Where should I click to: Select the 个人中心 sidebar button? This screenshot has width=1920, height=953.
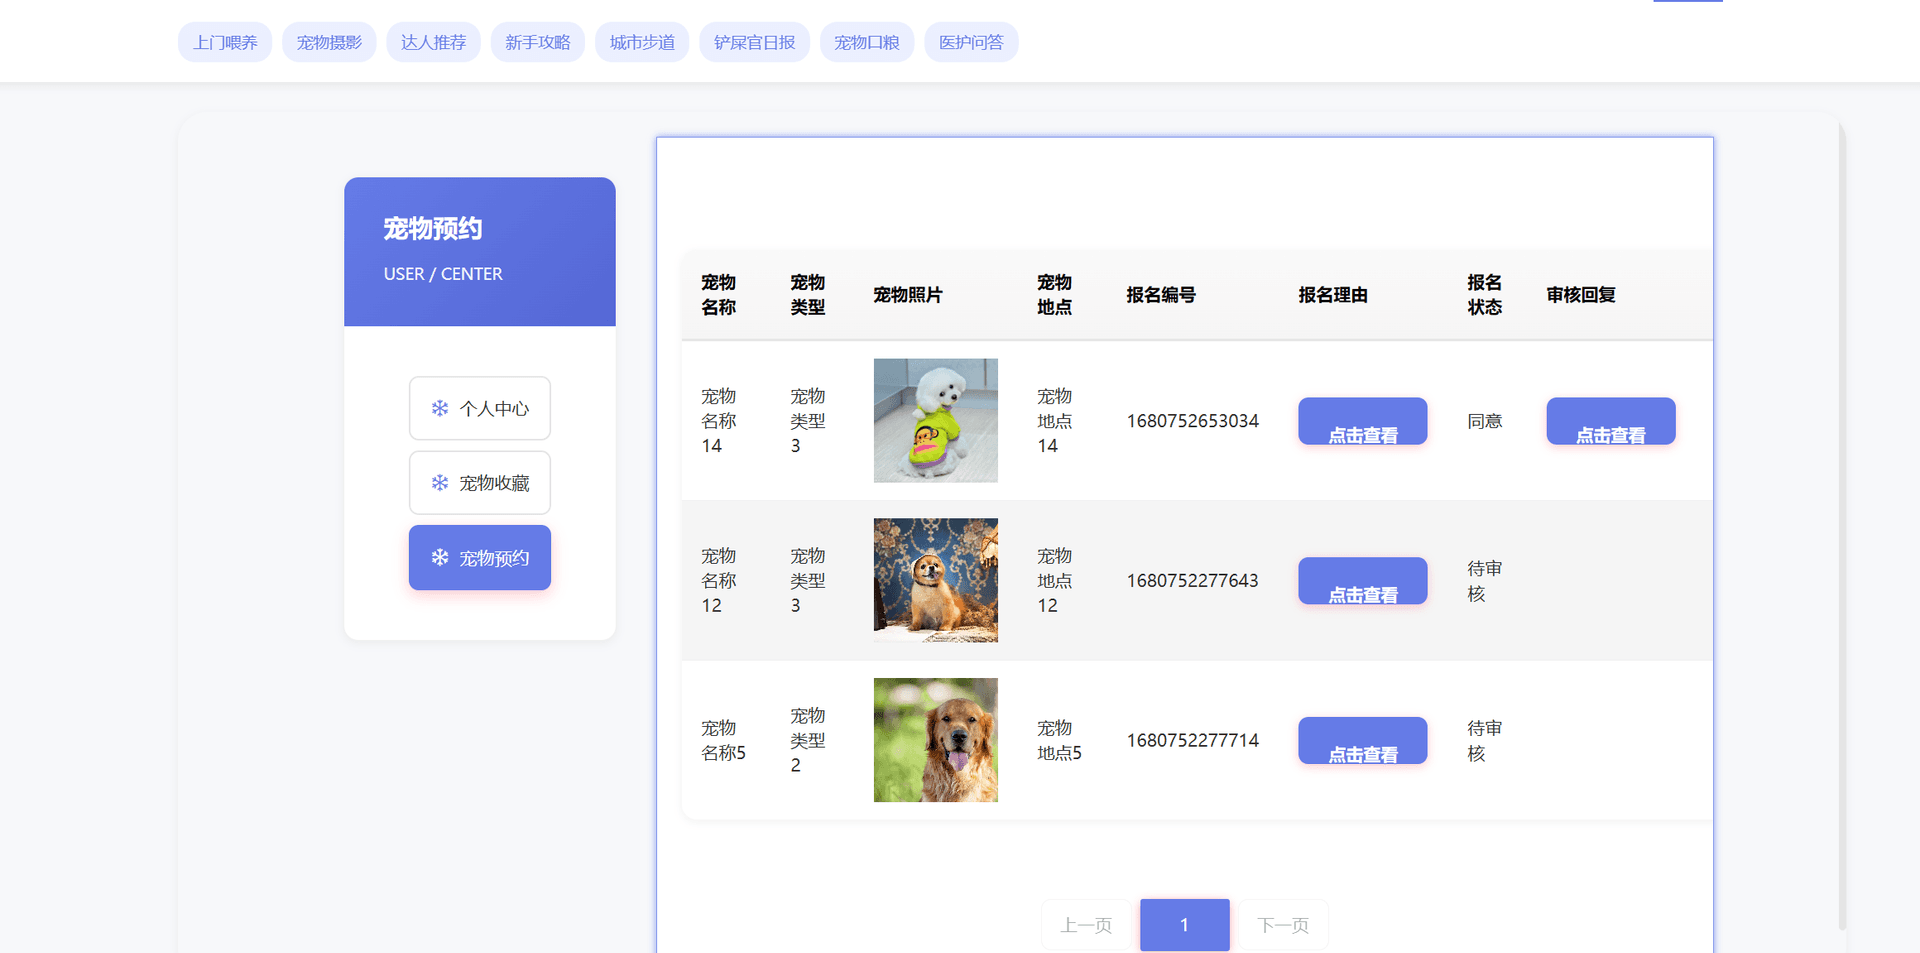click(x=479, y=408)
